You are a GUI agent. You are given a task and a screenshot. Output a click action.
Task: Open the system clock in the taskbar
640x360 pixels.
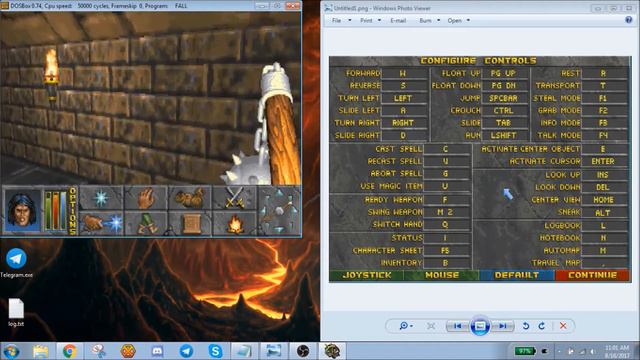(617, 351)
